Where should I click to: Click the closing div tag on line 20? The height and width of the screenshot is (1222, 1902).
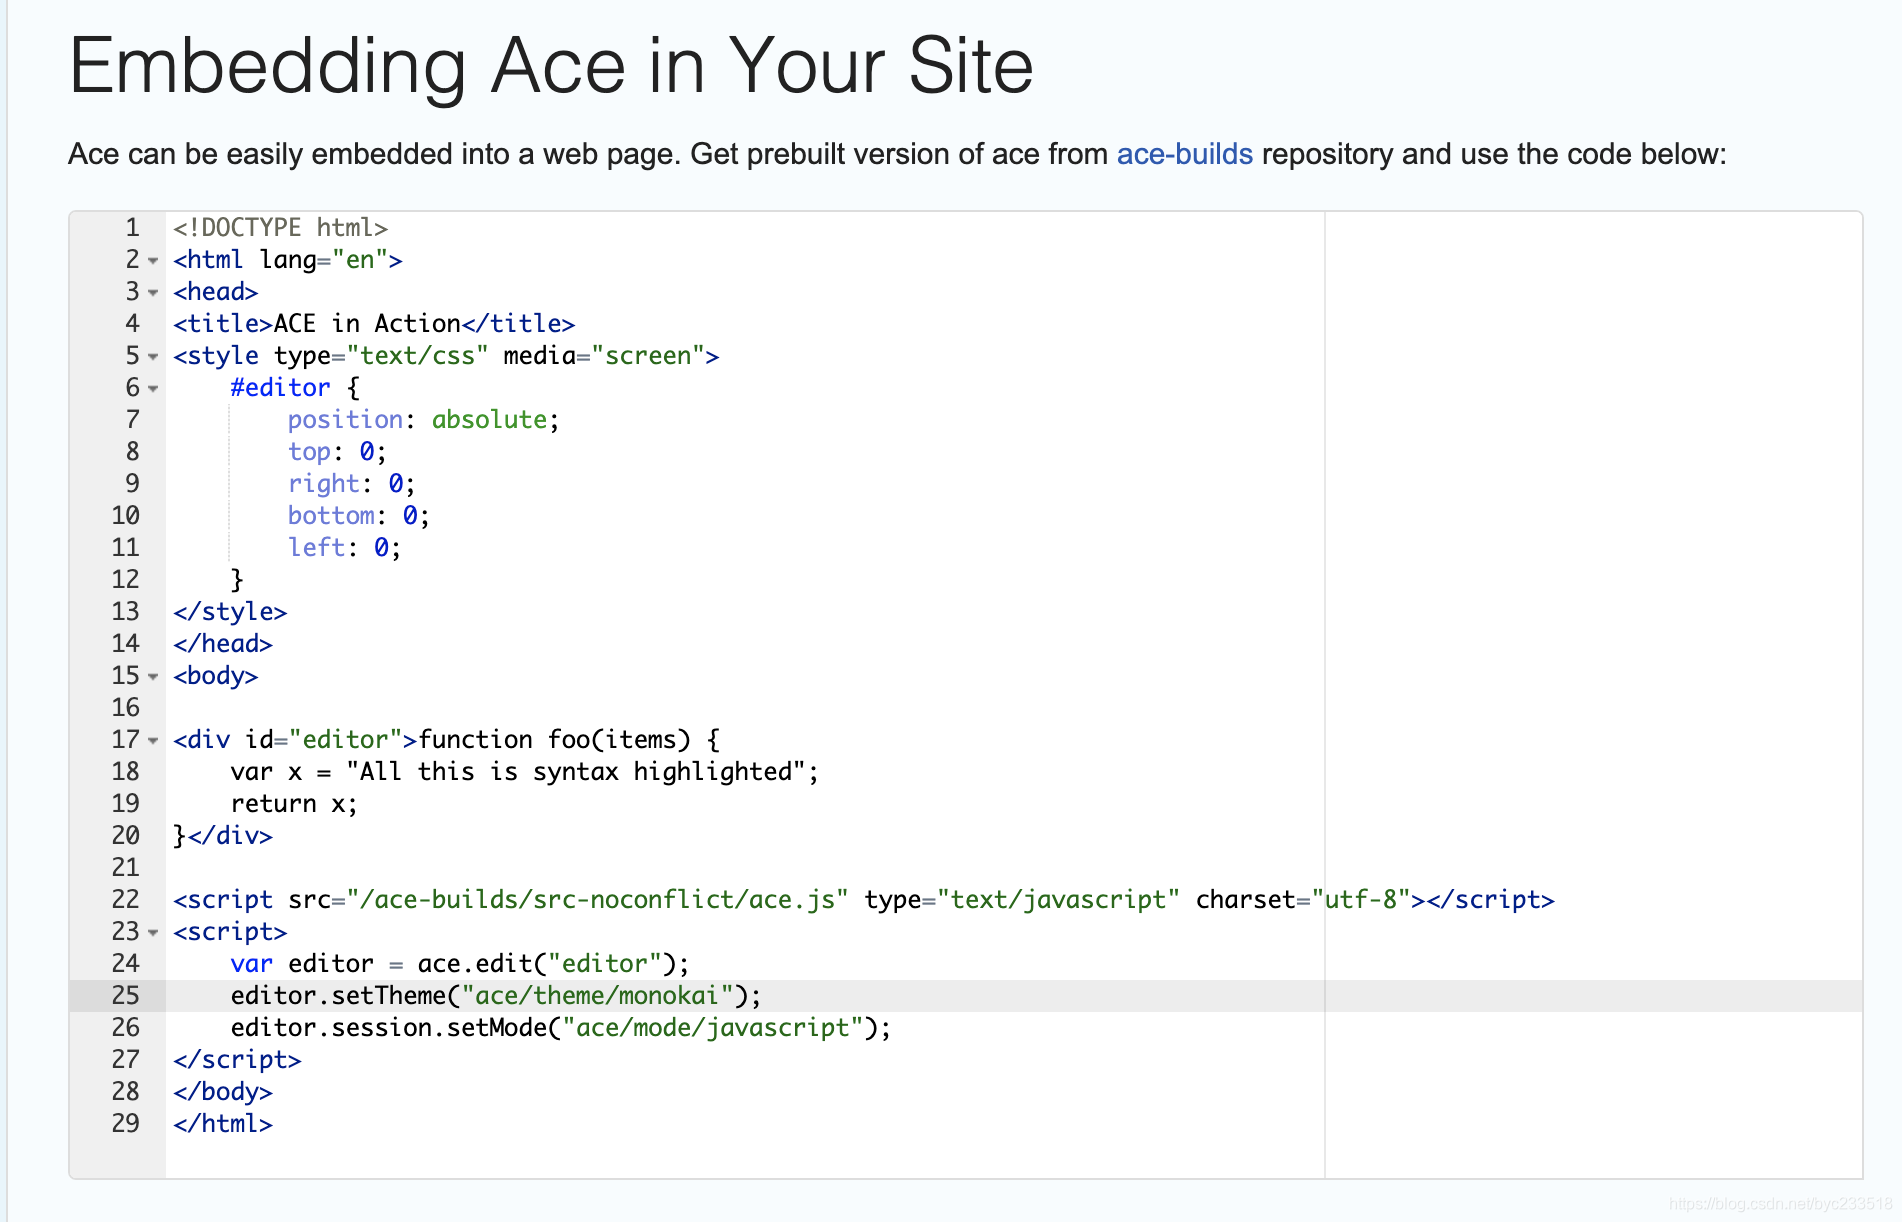230,836
